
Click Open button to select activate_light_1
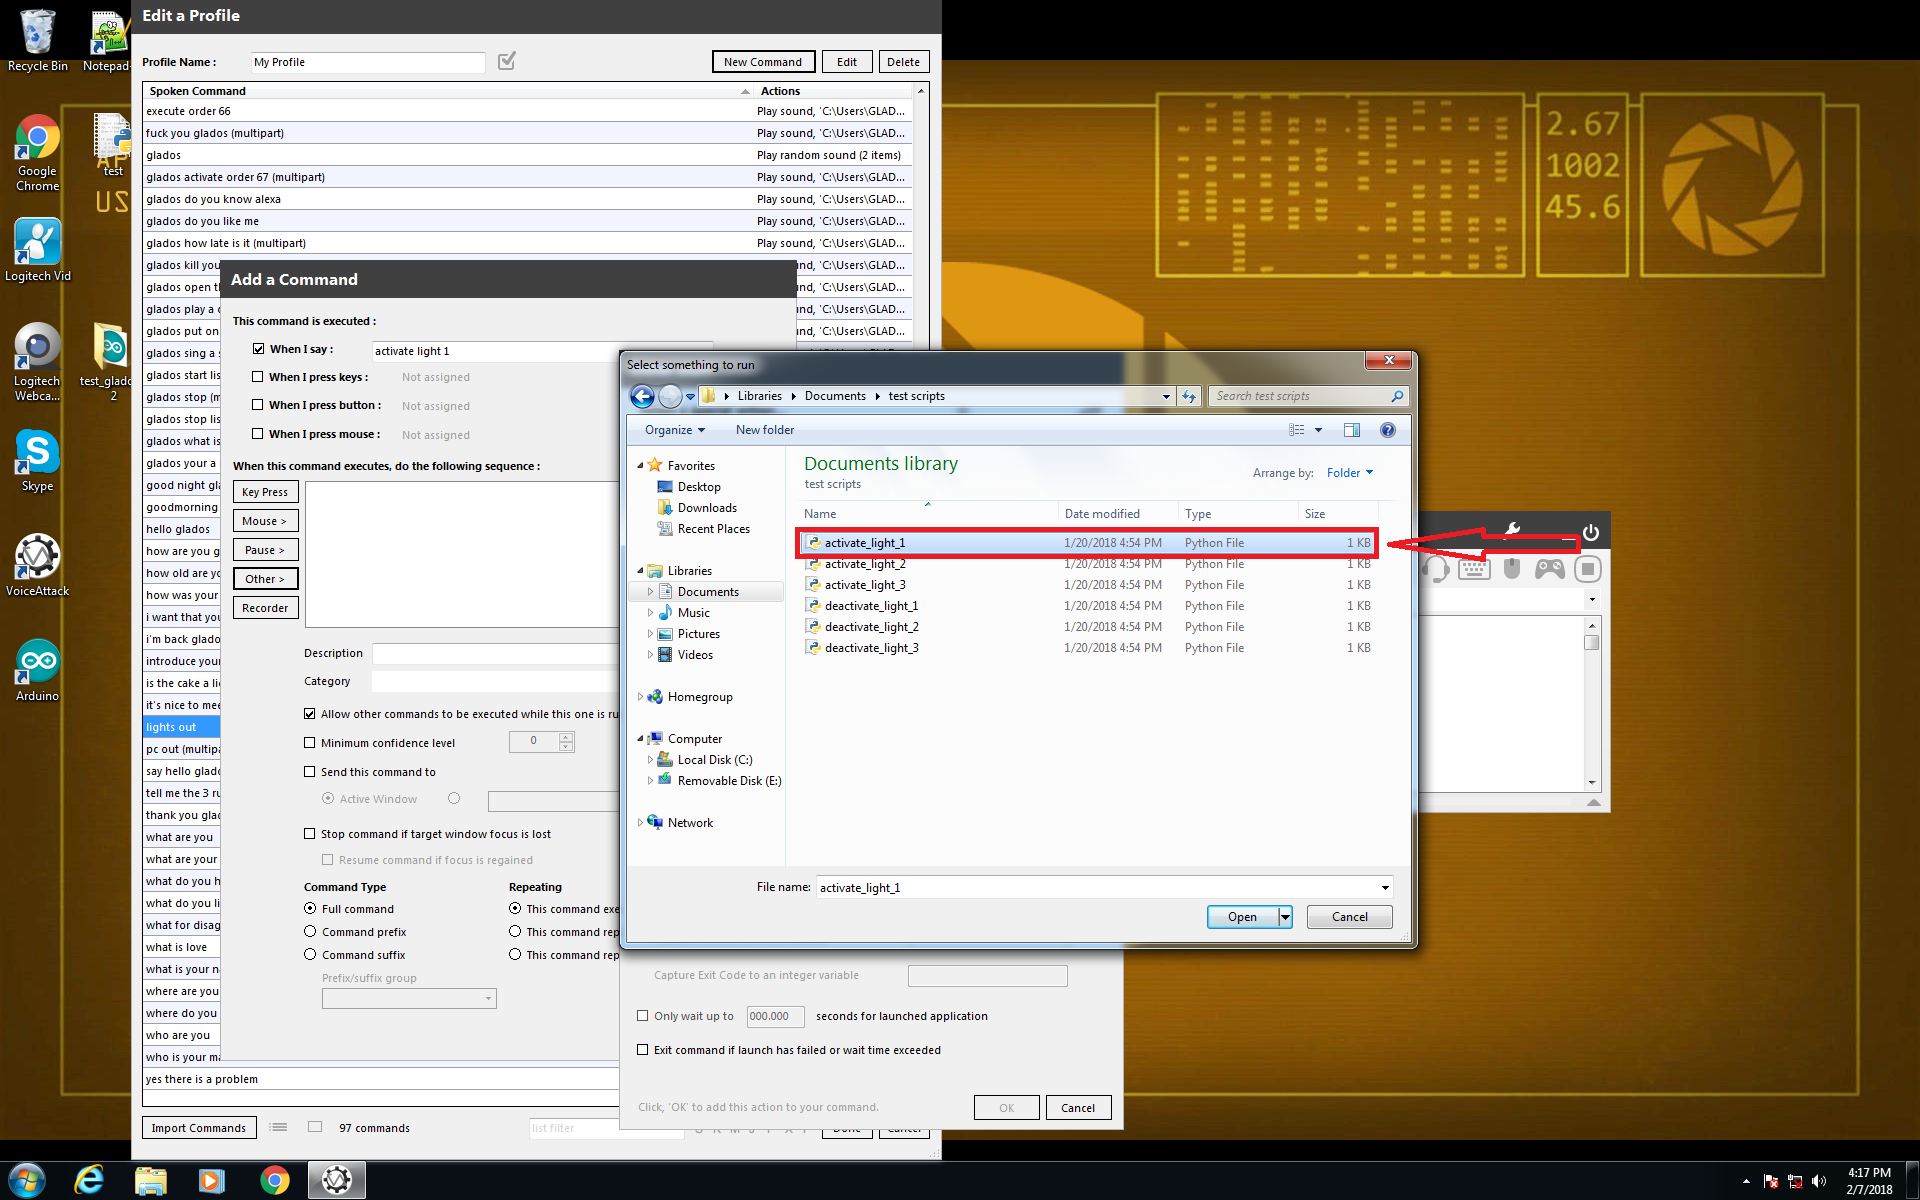1241,917
